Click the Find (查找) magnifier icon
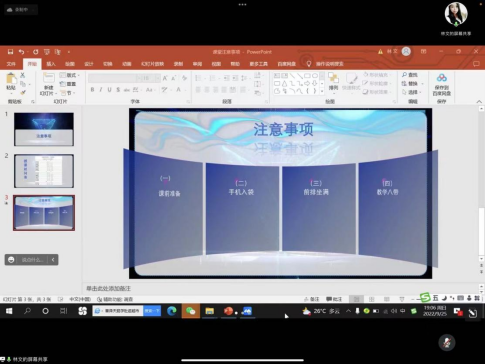The width and height of the screenshot is (486, 364). click(404, 75)
